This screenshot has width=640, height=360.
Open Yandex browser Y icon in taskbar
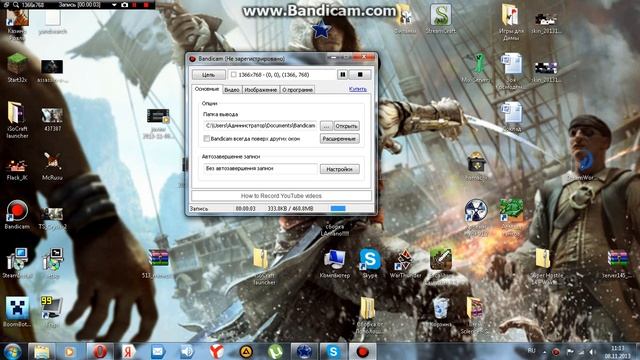click(216, 351)
